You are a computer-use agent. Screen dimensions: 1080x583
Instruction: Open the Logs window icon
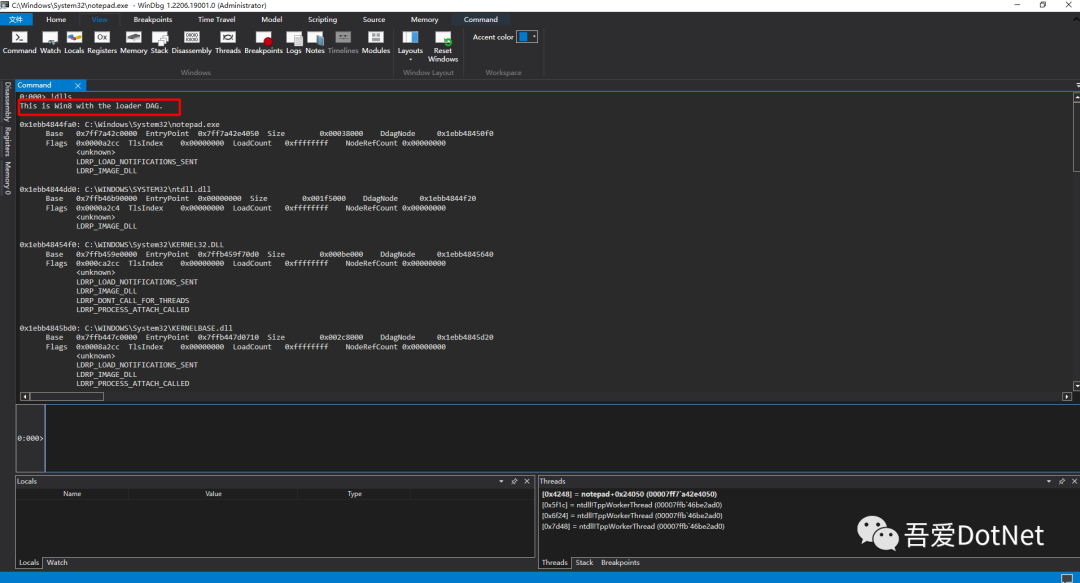pyautogui.click(x=293, y=42)
